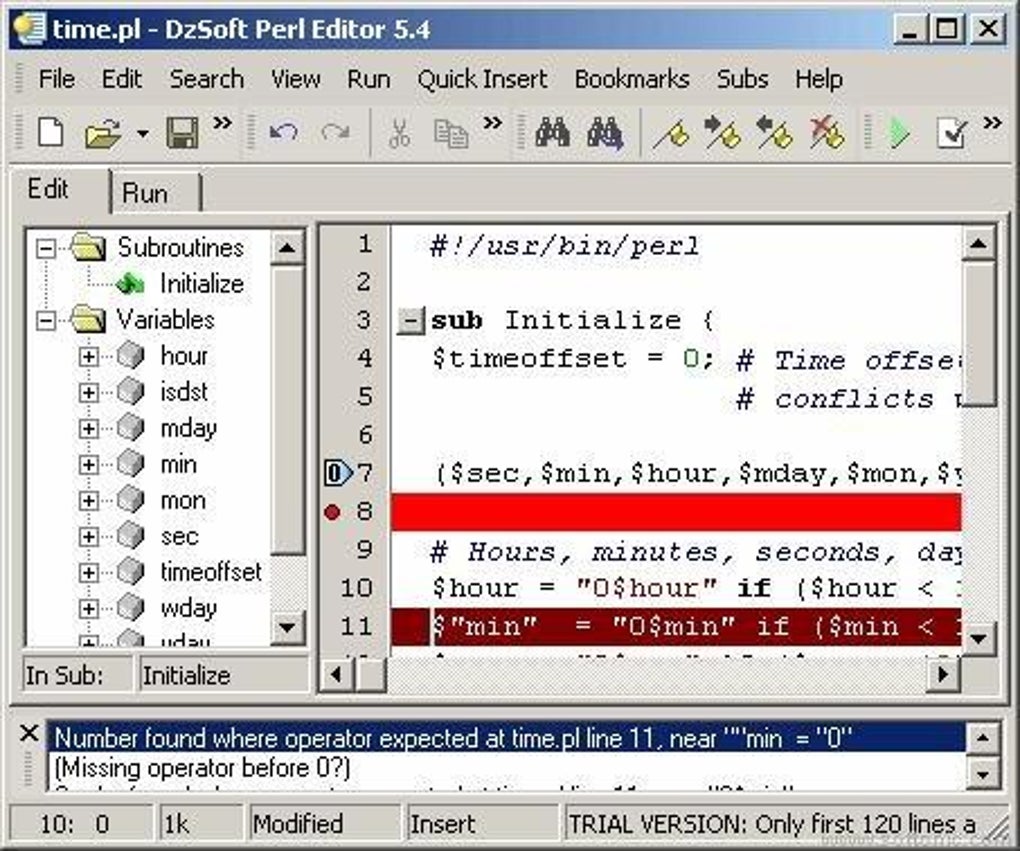Click the Redo arrow icon

click(x=336, y=133)
